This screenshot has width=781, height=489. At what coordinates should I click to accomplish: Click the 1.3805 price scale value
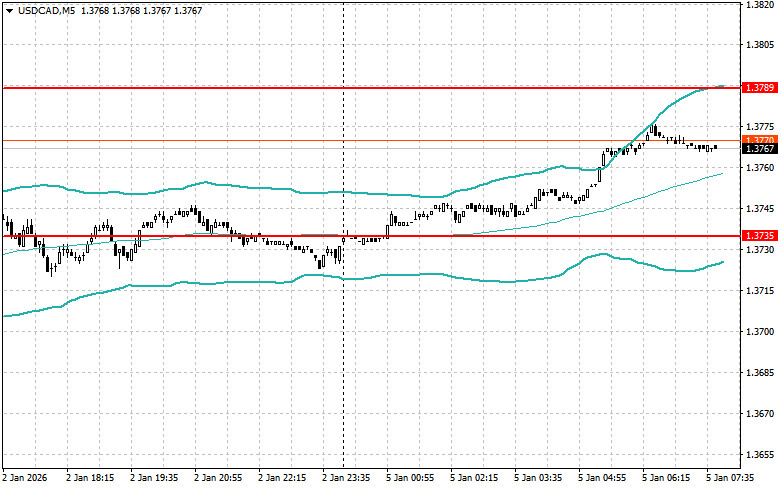760,45
